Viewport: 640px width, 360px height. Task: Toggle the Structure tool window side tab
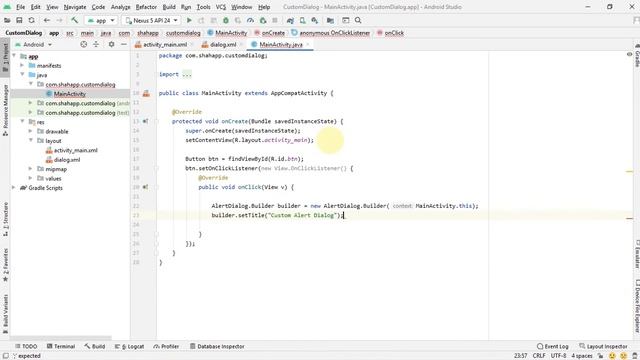coord(5,219)
